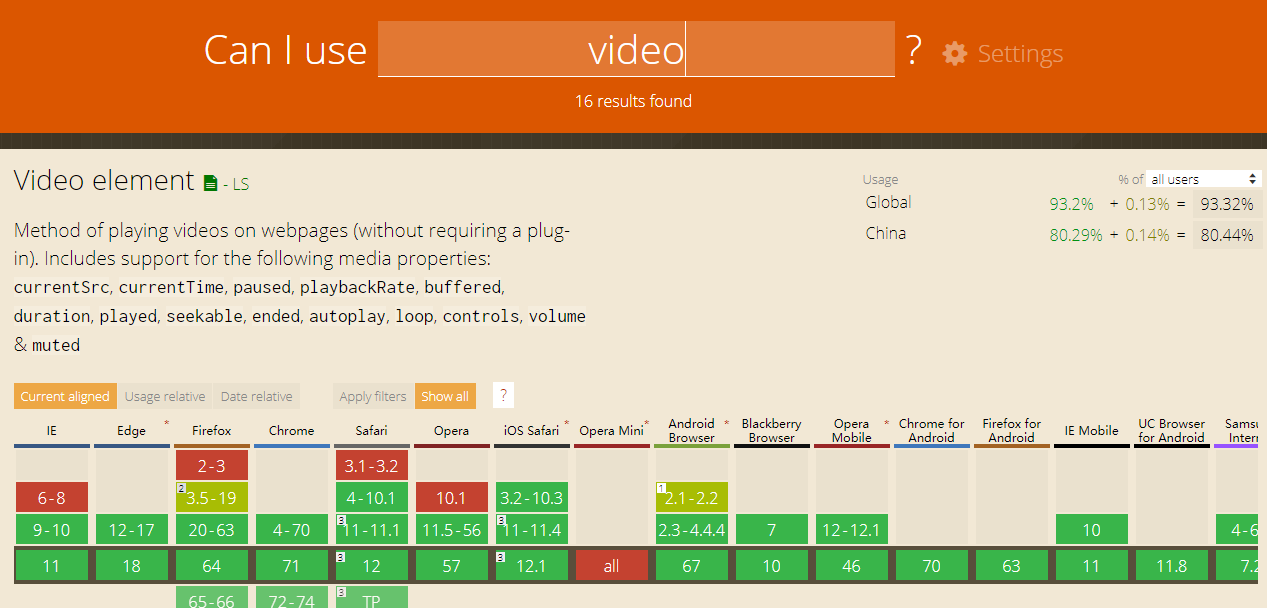
Task: Click the Show all button
Action: point(445,396)
